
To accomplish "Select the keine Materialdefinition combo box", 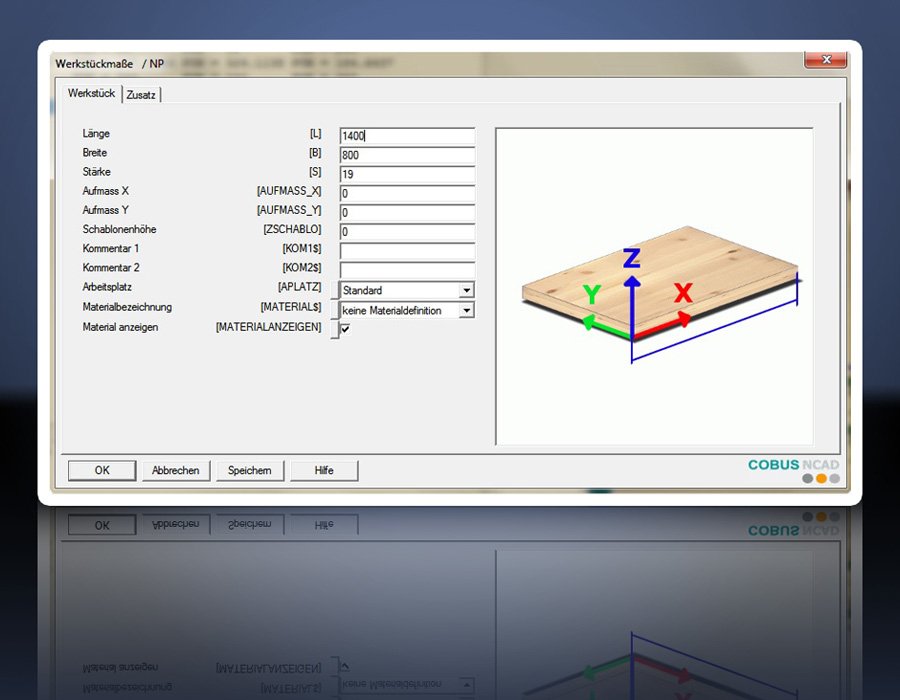I will [407, 310].
